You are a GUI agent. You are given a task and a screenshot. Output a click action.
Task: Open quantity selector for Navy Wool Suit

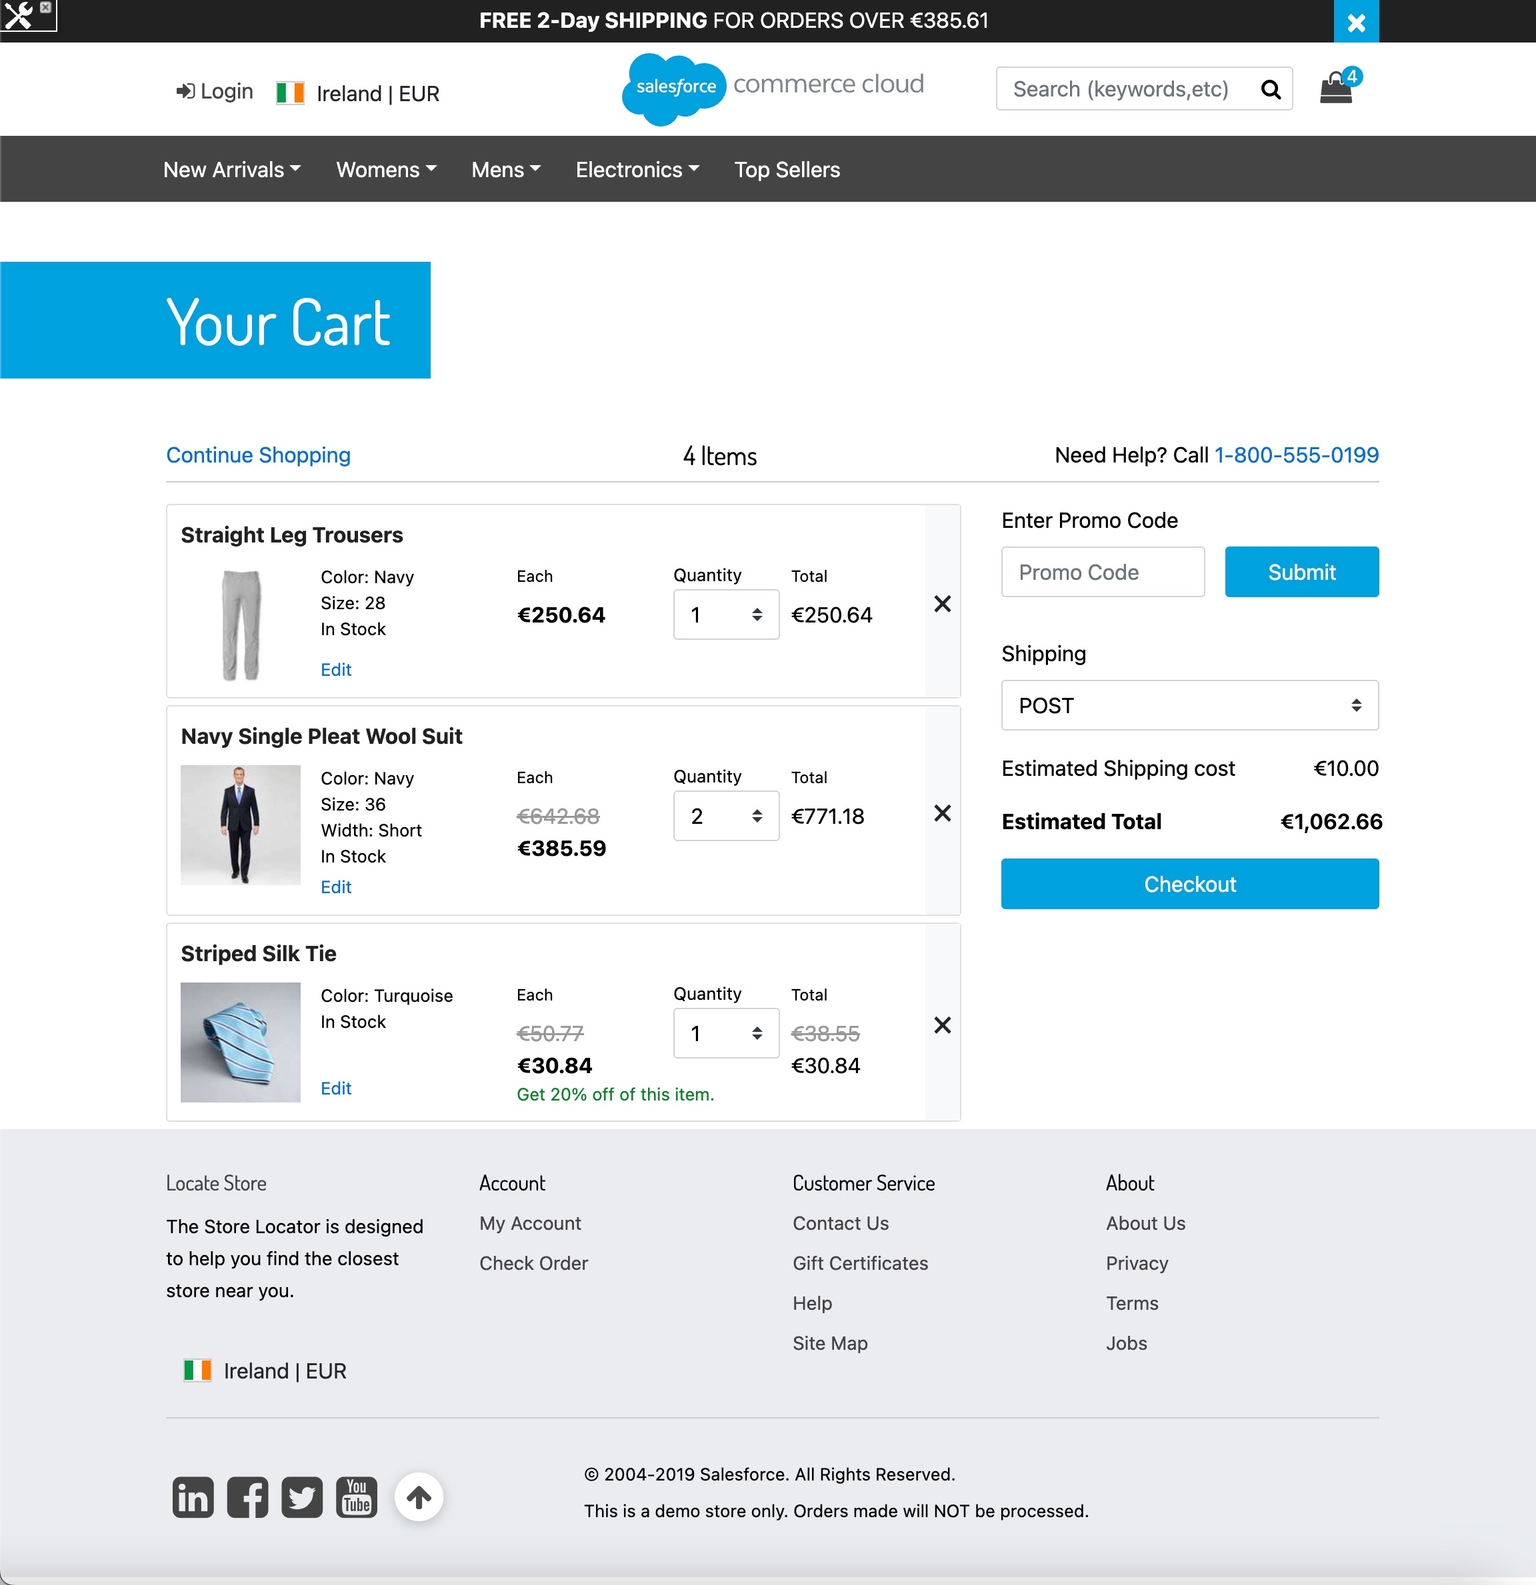click(x=726, y=816)
